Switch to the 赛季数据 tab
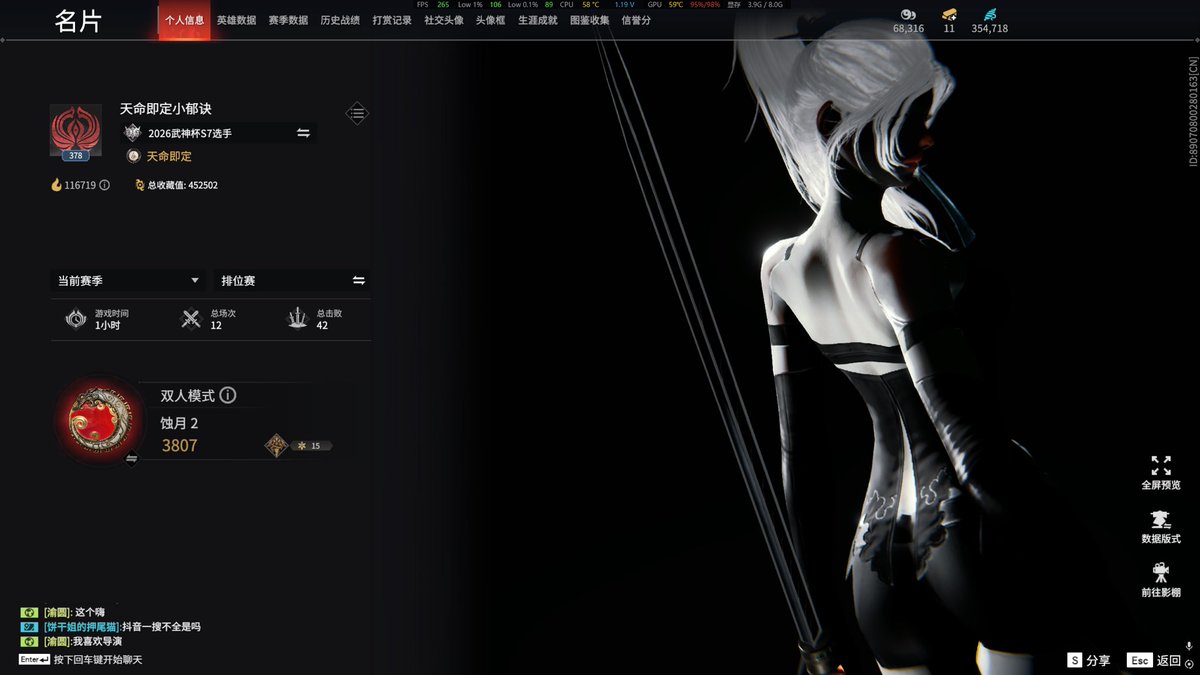Viewport: 1200px width, 675px height. (288, 20)
